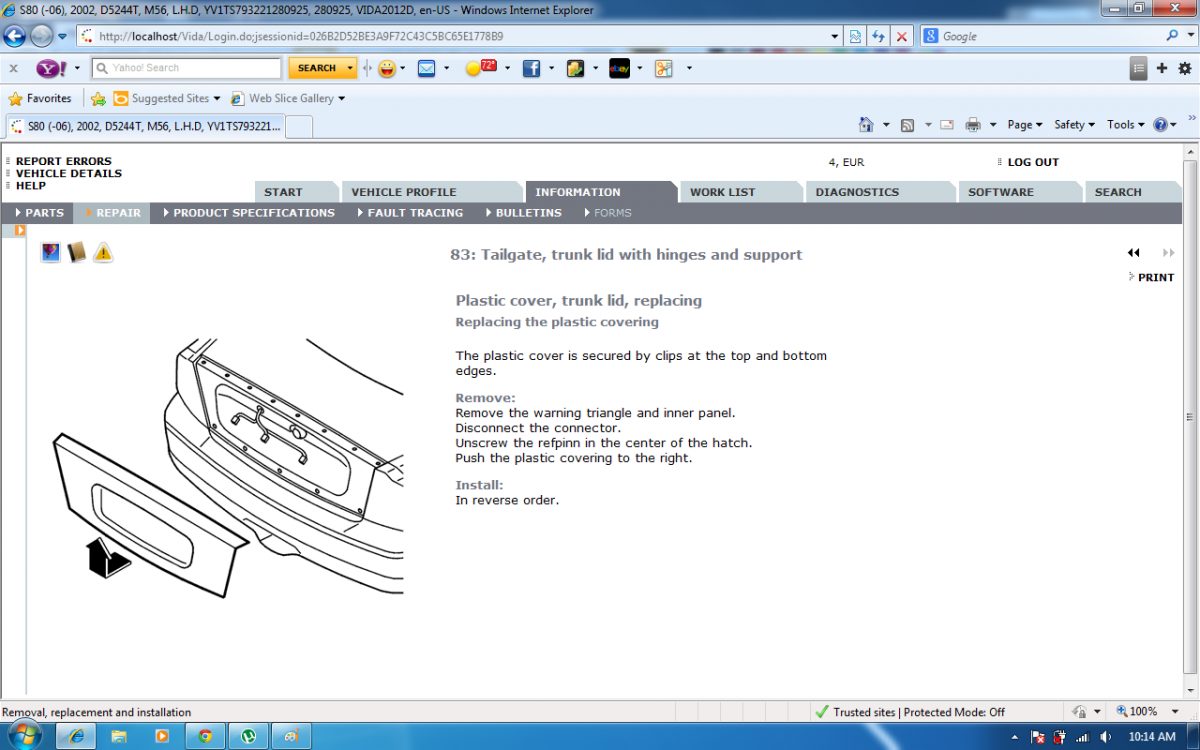
Task: Click the VEHICLE DETAILS link
Action: tap(69, 173)
